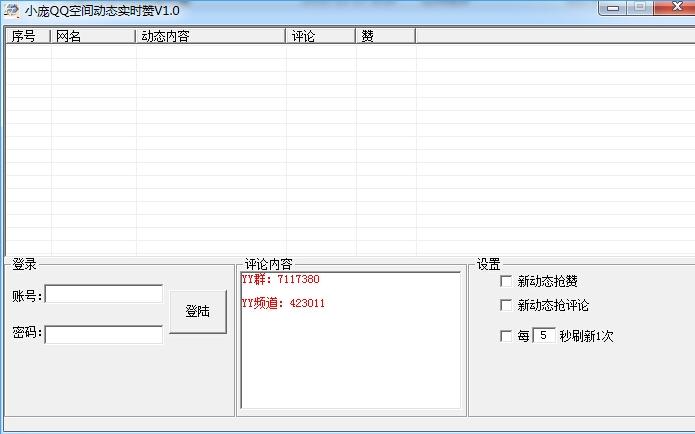Click the 评论 column header
The image size is (695, 434).
(320, 36)
